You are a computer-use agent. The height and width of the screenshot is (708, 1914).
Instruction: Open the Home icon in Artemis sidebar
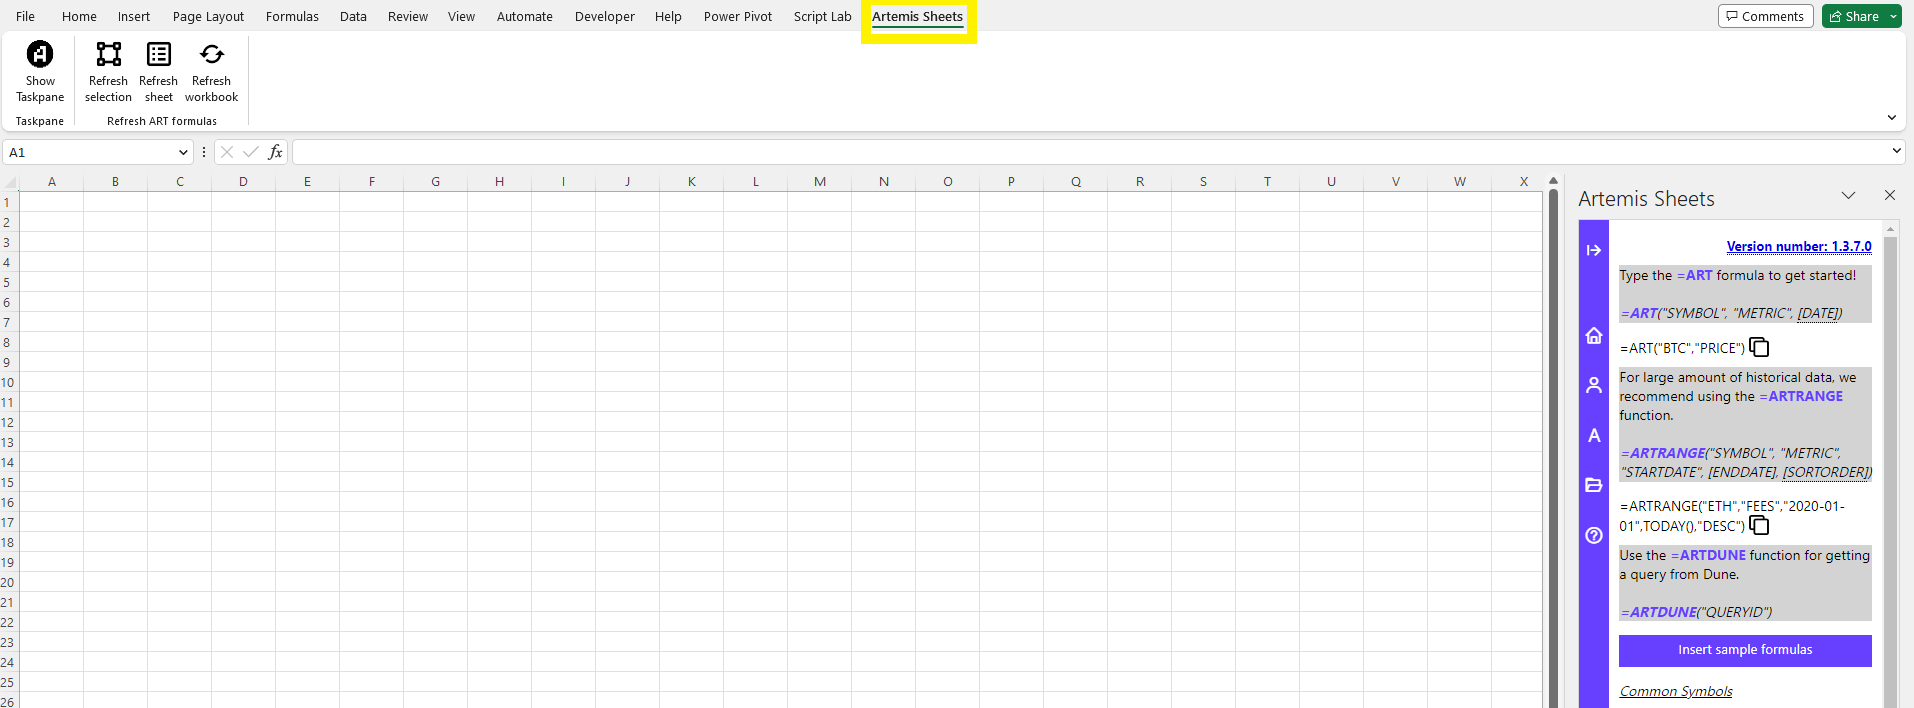1594,336
